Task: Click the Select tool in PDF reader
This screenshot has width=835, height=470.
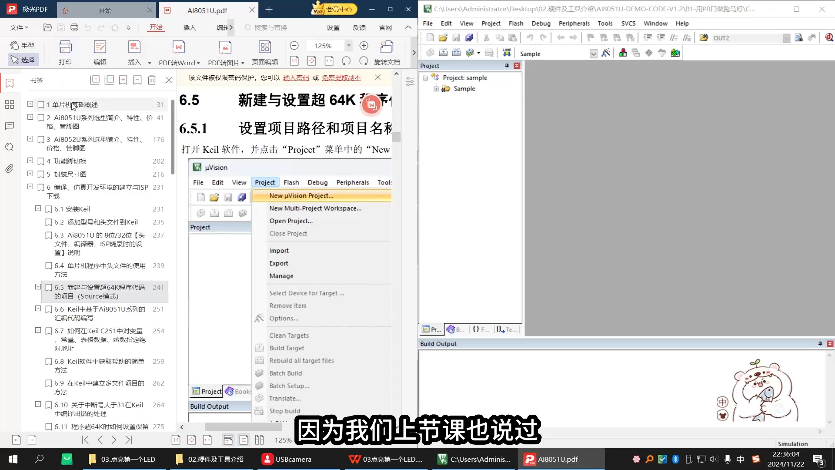Action: click(x=23, y=60)
